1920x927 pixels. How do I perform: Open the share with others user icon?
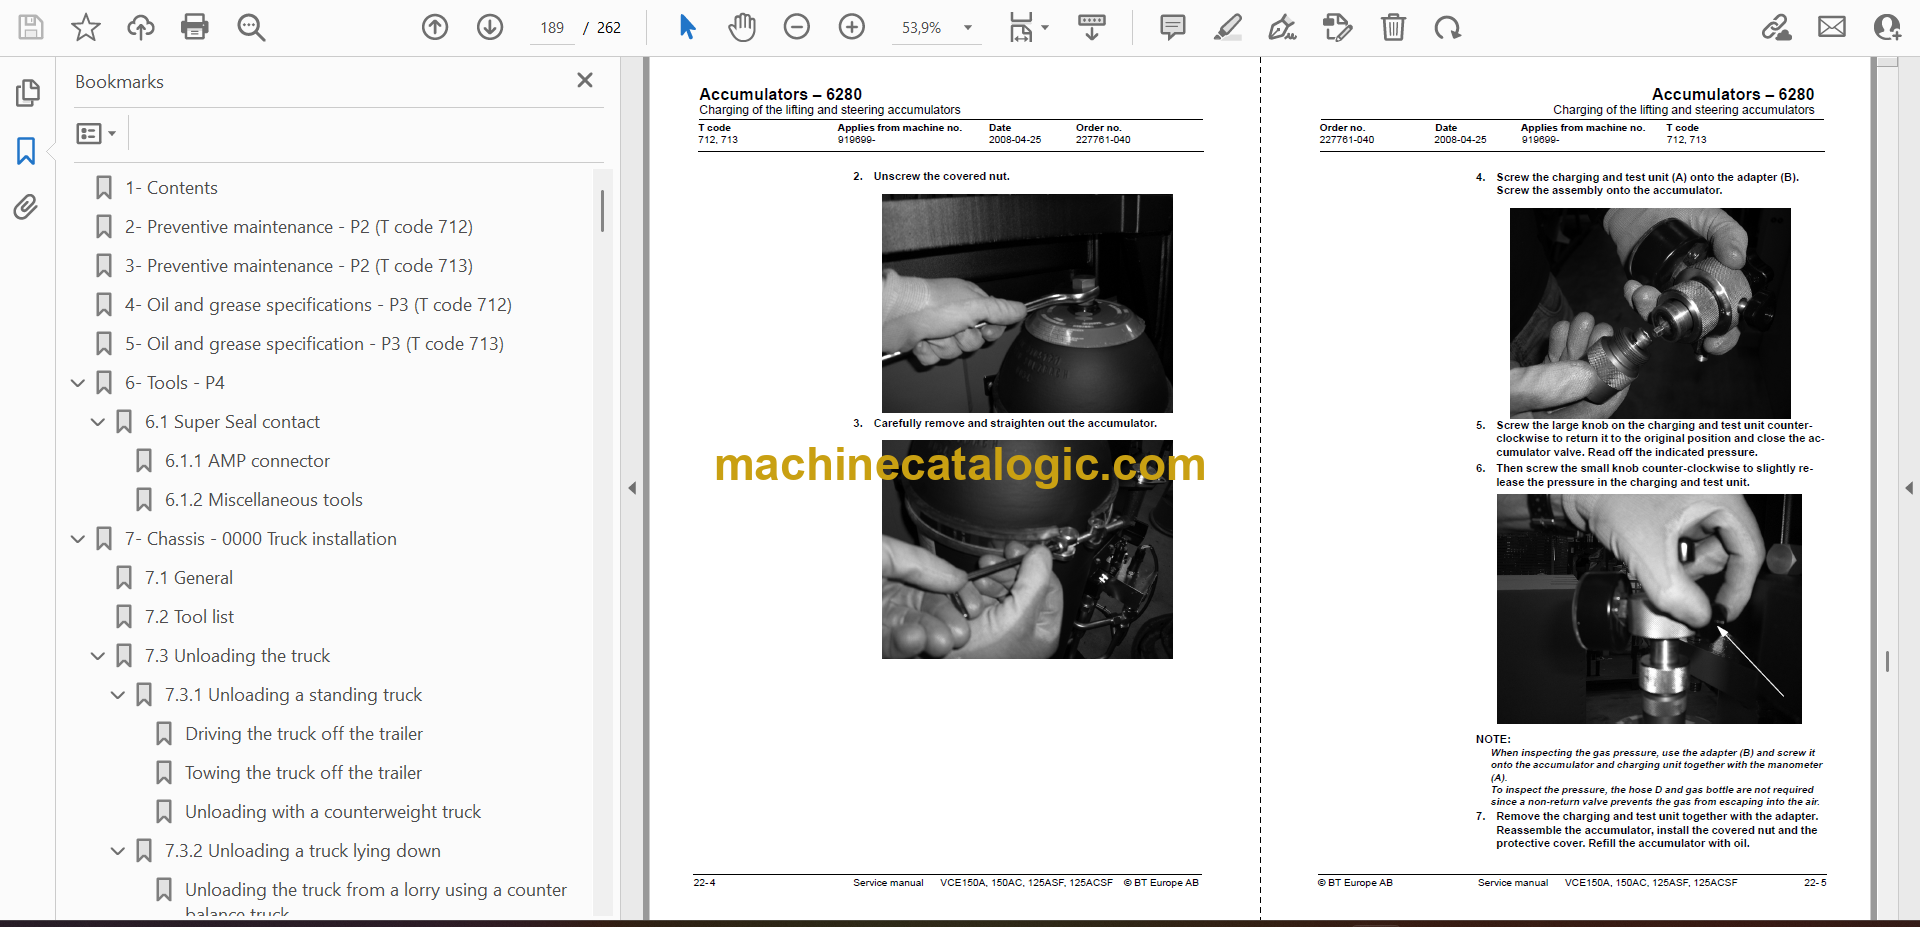(1887, 27)
